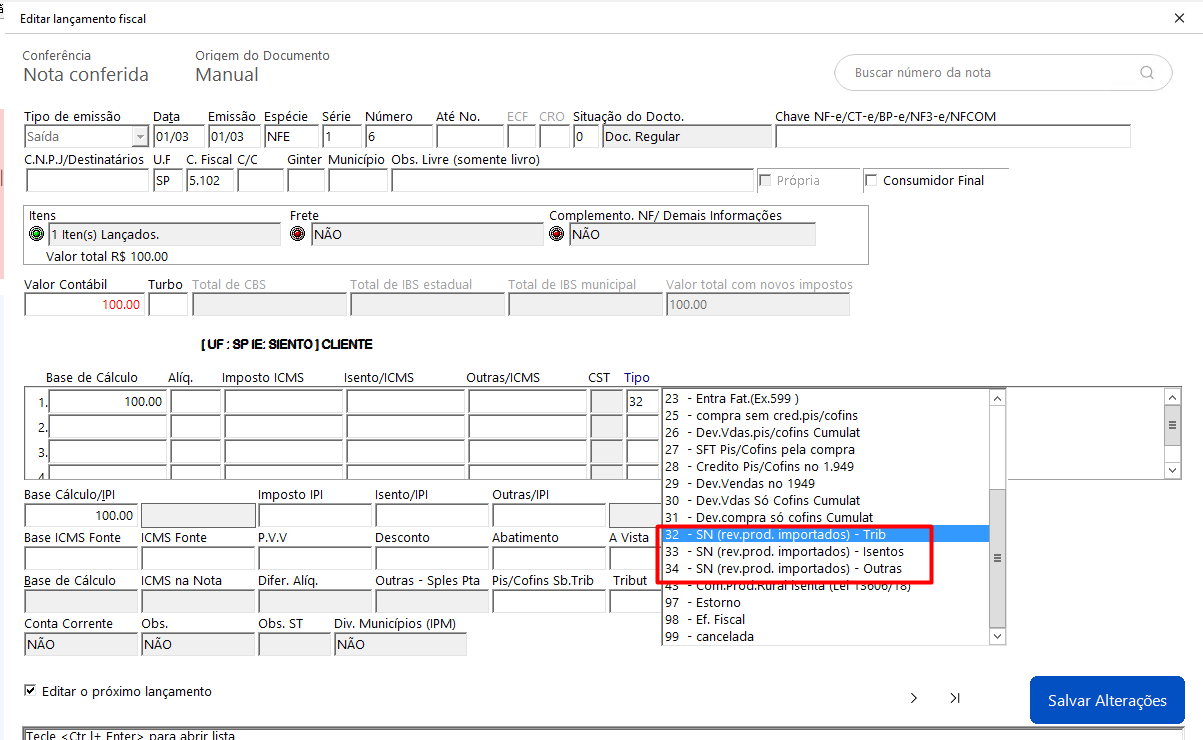Click the ICMS grid scroll up arrow
This screenshot has height=740, width=1203.
point(1174,397)
